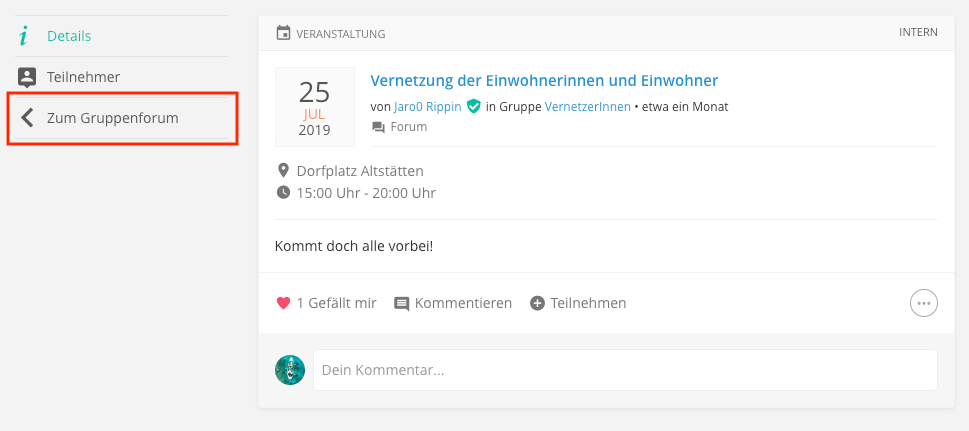Click the clock icon beside event time

pos(283,193)
